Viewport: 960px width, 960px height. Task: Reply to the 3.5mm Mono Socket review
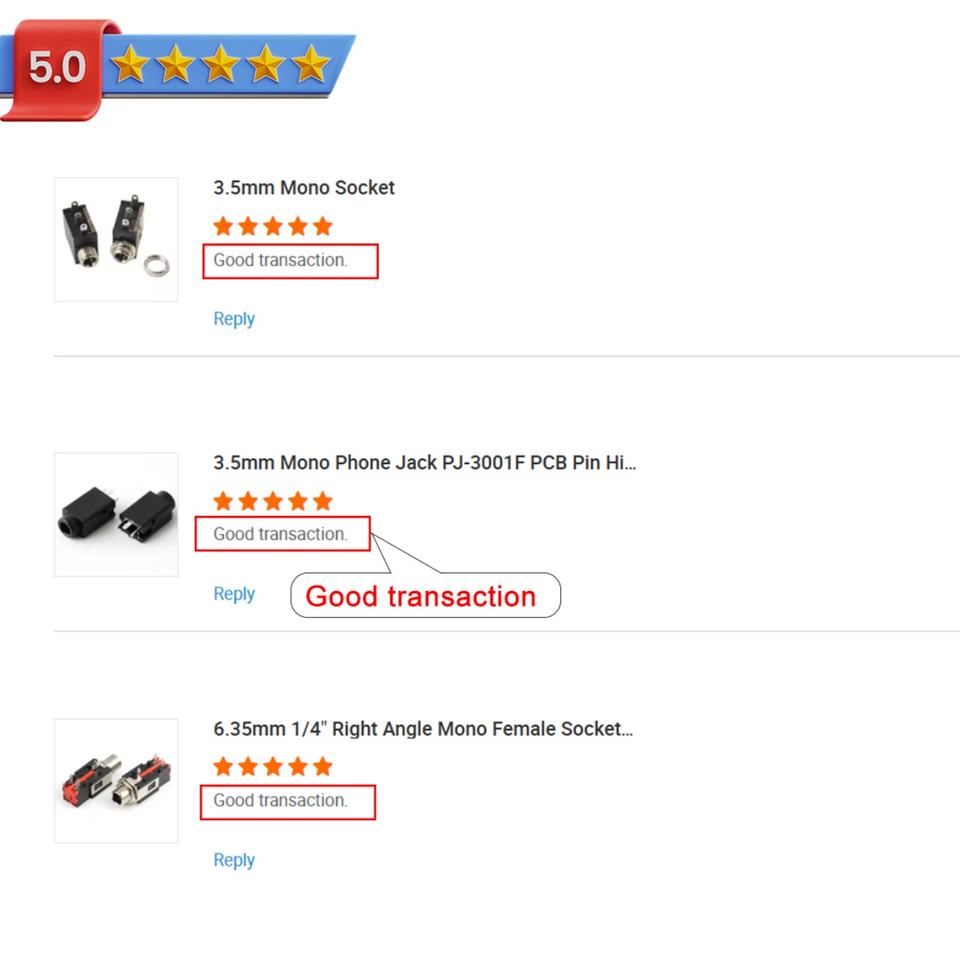tap(234, 319)
